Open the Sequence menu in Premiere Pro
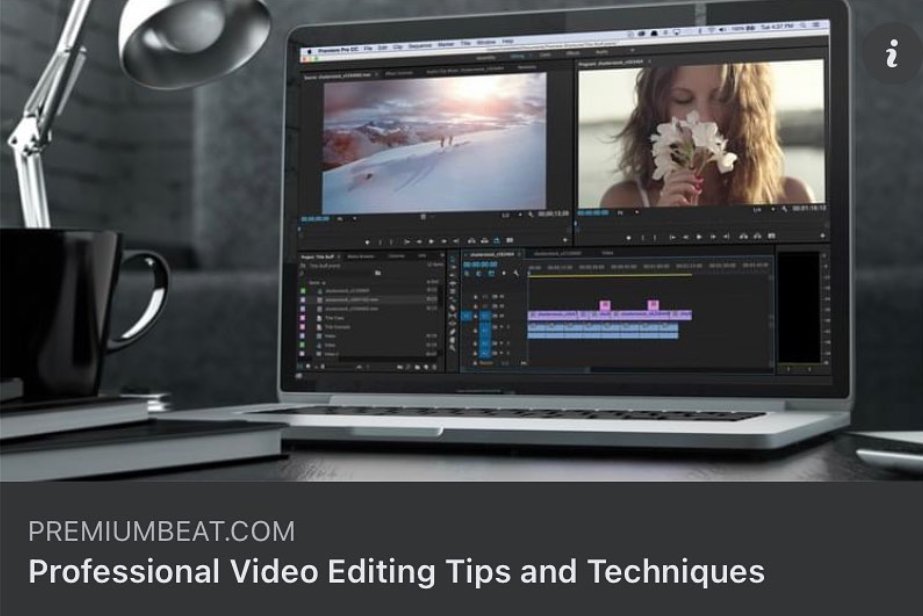 tap(420, 45)
